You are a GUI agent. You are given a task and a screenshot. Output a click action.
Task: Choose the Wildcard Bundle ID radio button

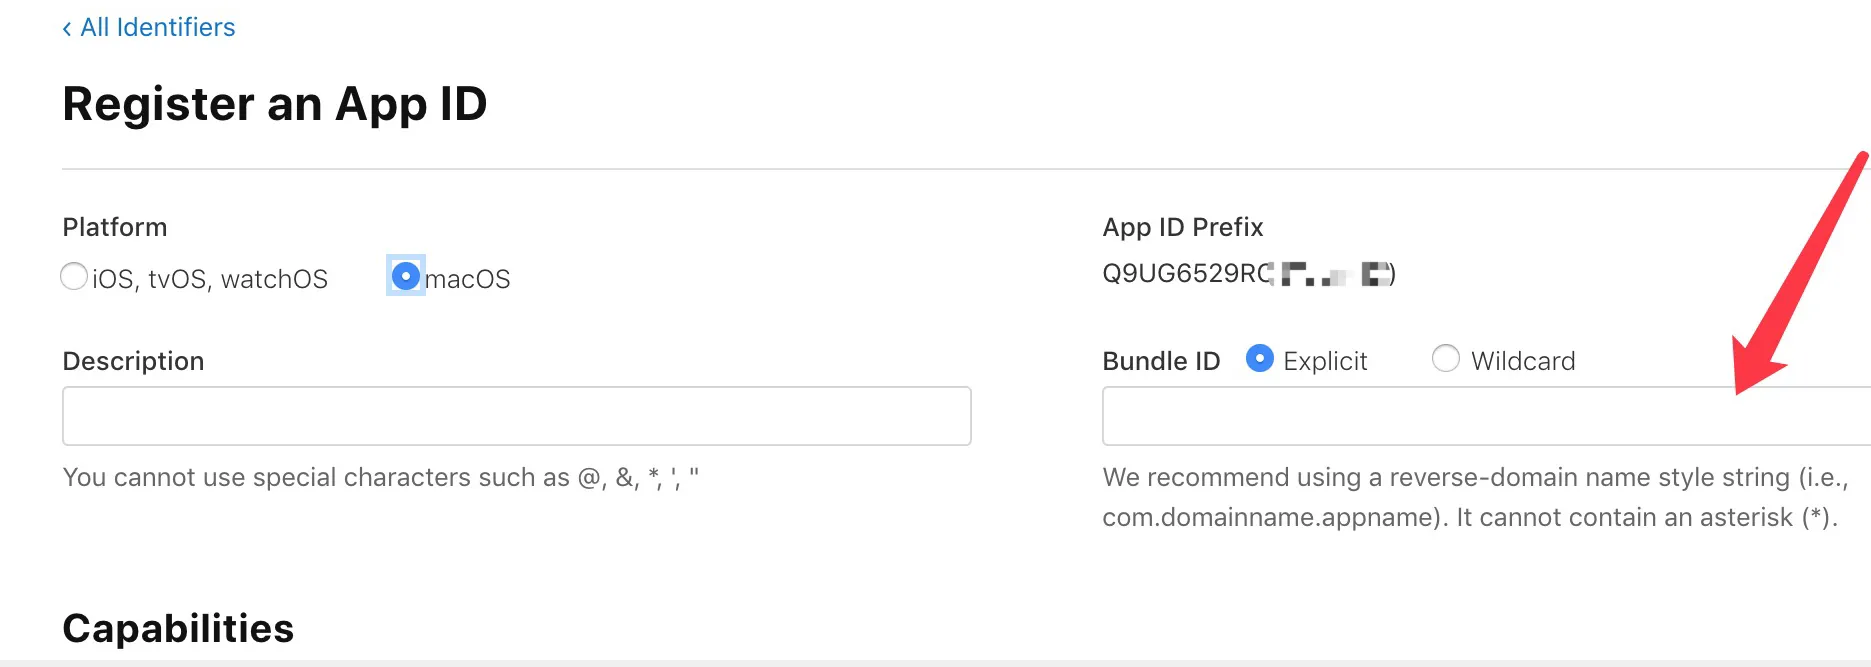1446,358
